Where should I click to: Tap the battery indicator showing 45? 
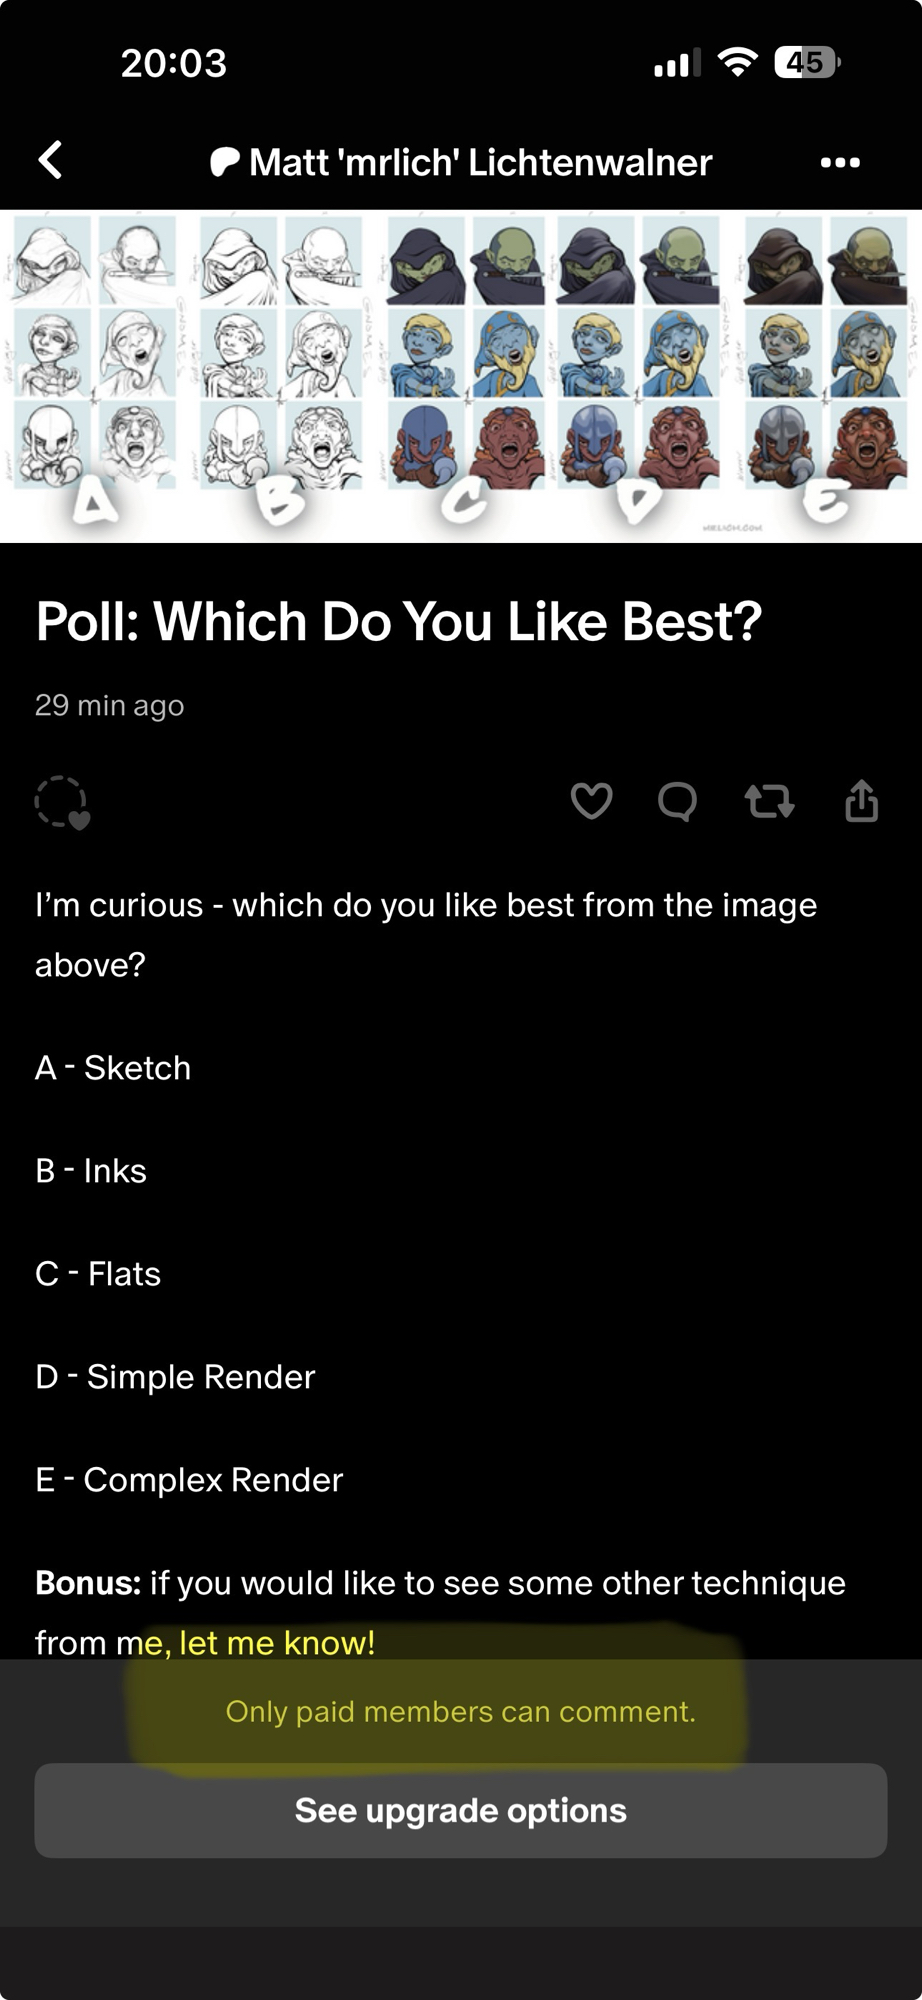(x=806, y=63)
